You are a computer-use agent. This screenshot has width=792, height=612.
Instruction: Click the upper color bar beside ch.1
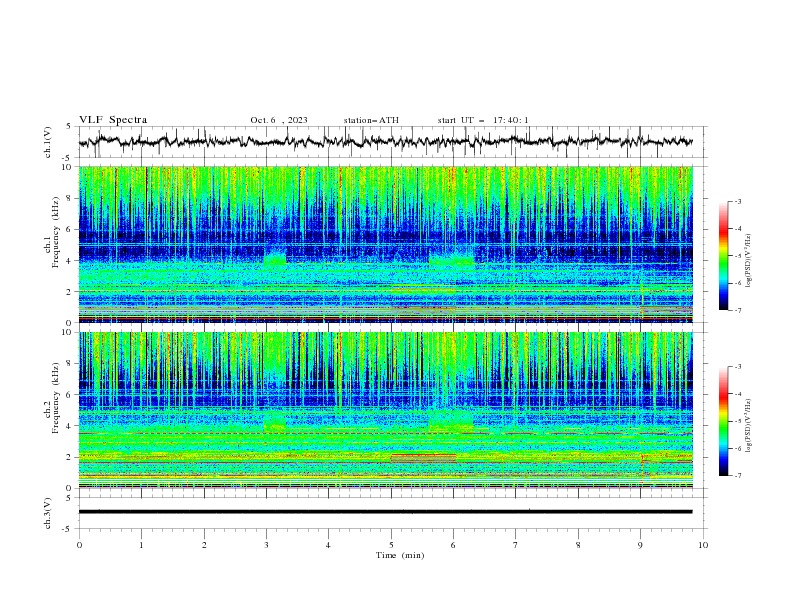724,255
